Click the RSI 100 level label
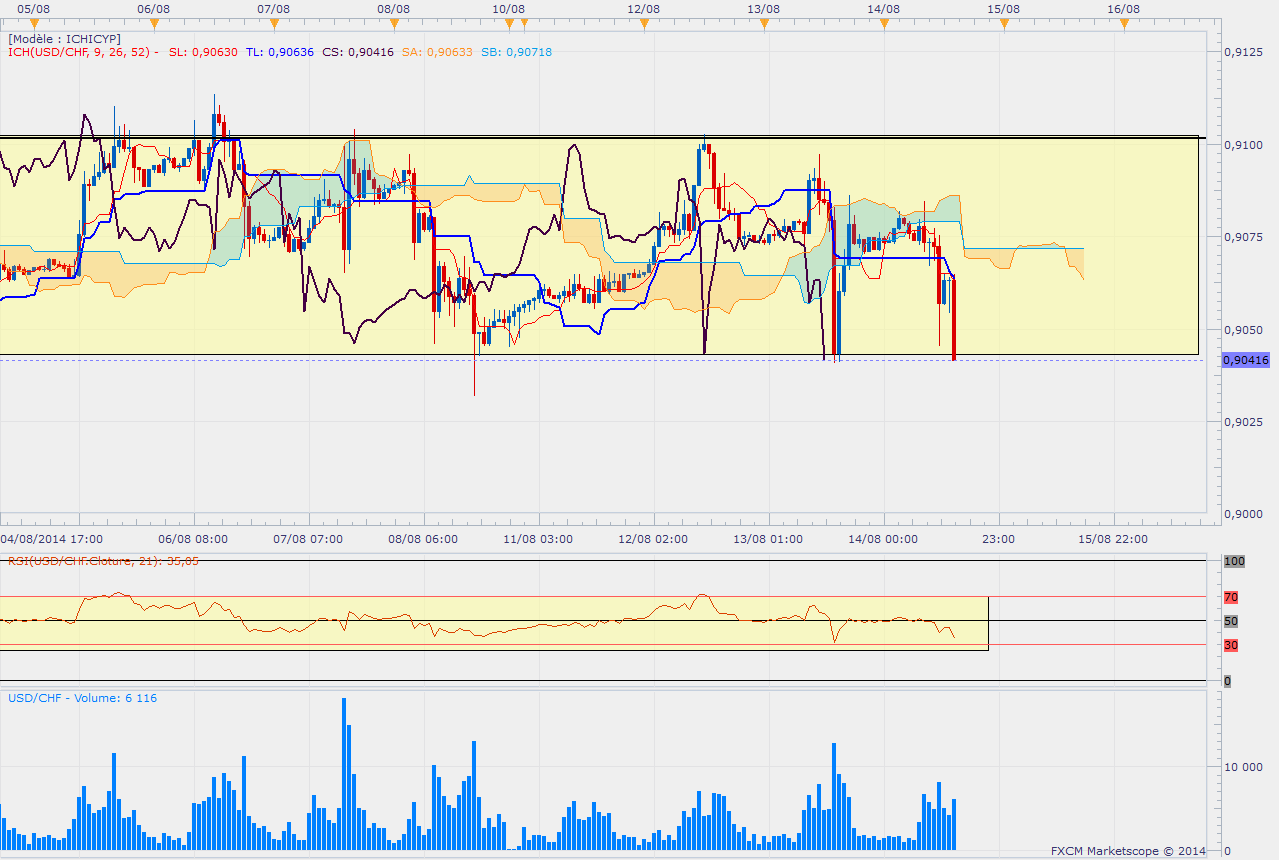1279x860 pixels. [x=1234, y=562]
